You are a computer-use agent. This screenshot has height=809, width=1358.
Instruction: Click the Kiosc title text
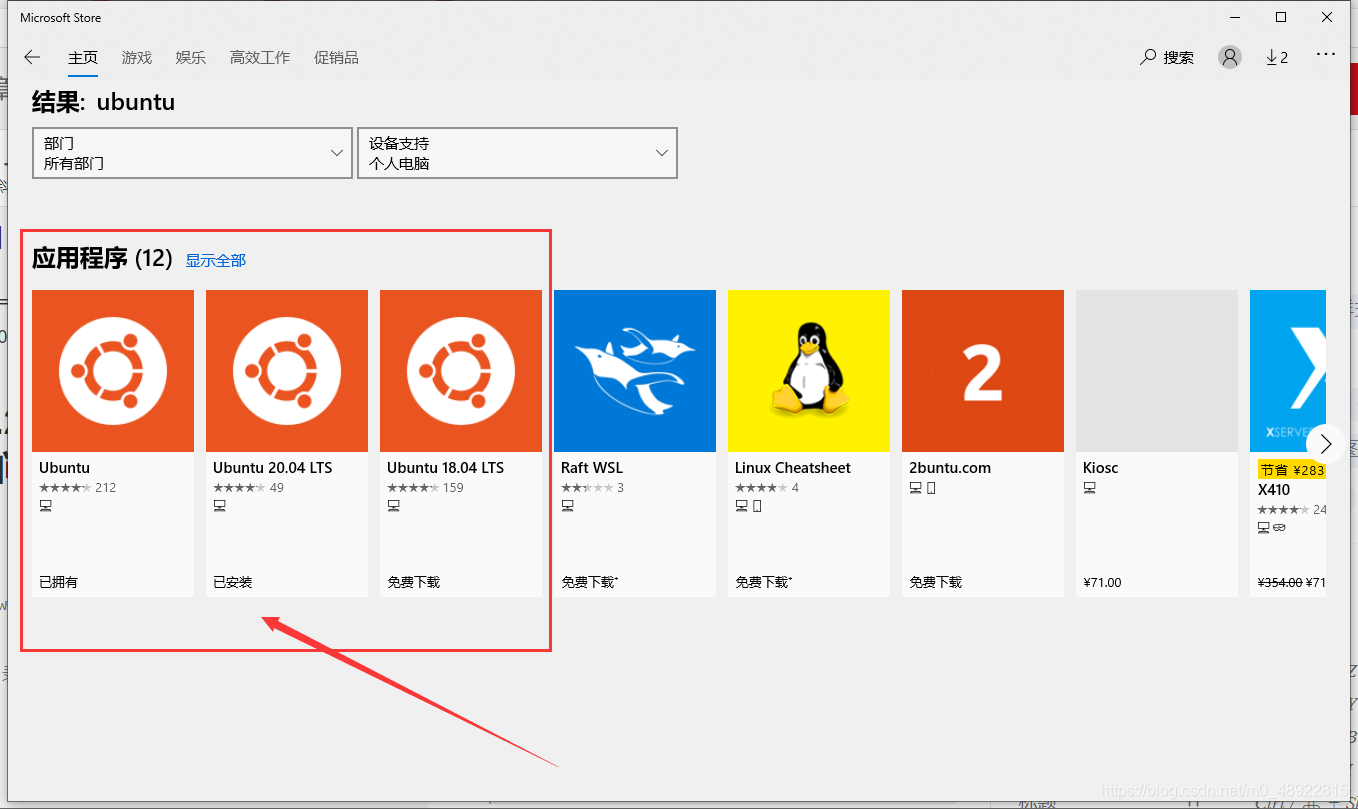pyautogui.click(x=1100, y=468)
